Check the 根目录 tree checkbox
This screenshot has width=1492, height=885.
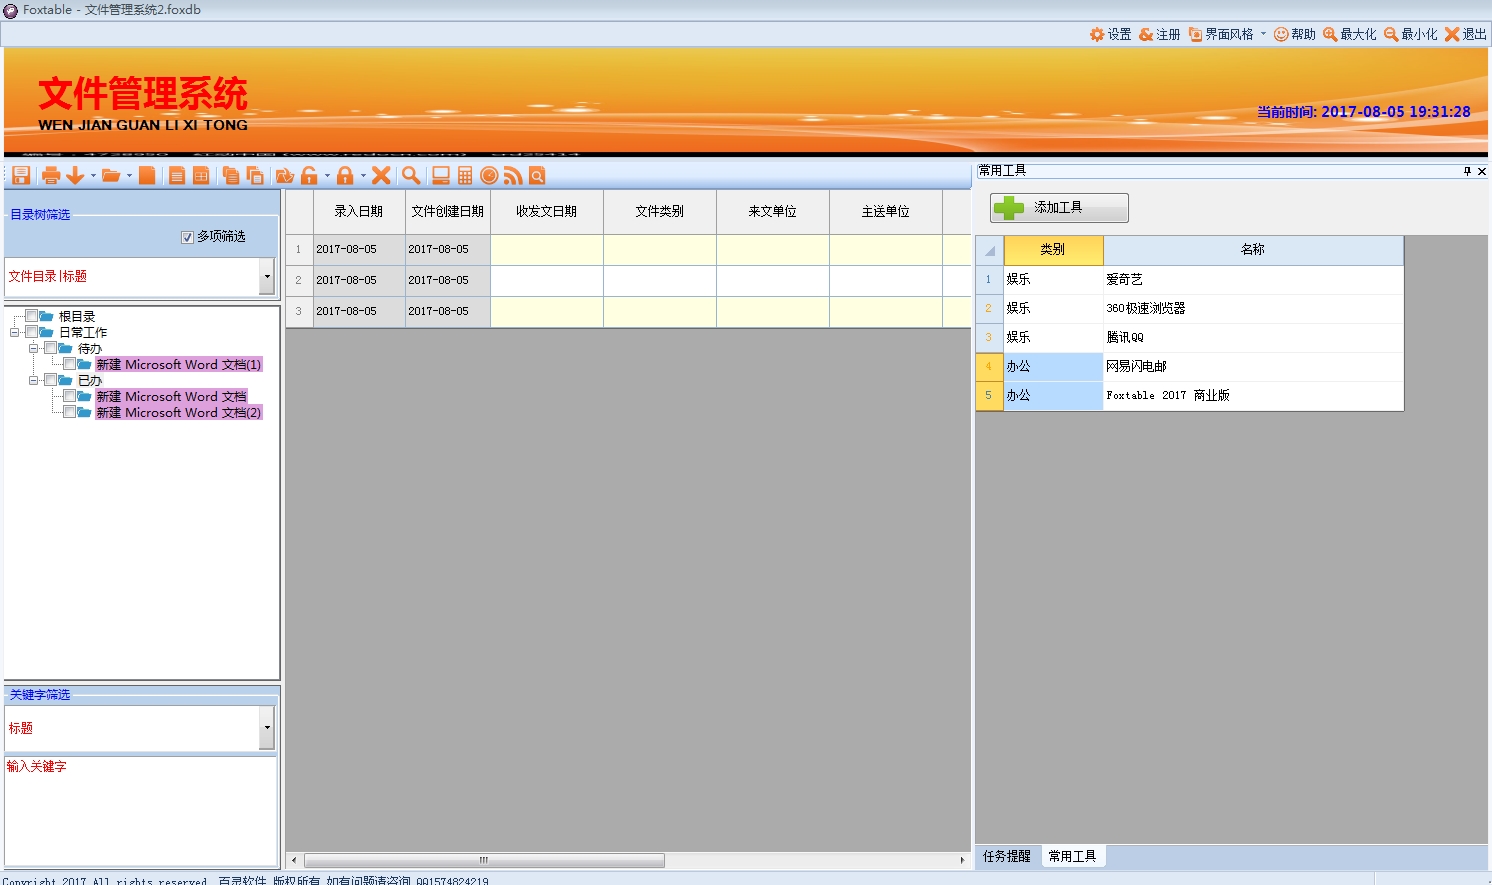click(x=32, y=316)
